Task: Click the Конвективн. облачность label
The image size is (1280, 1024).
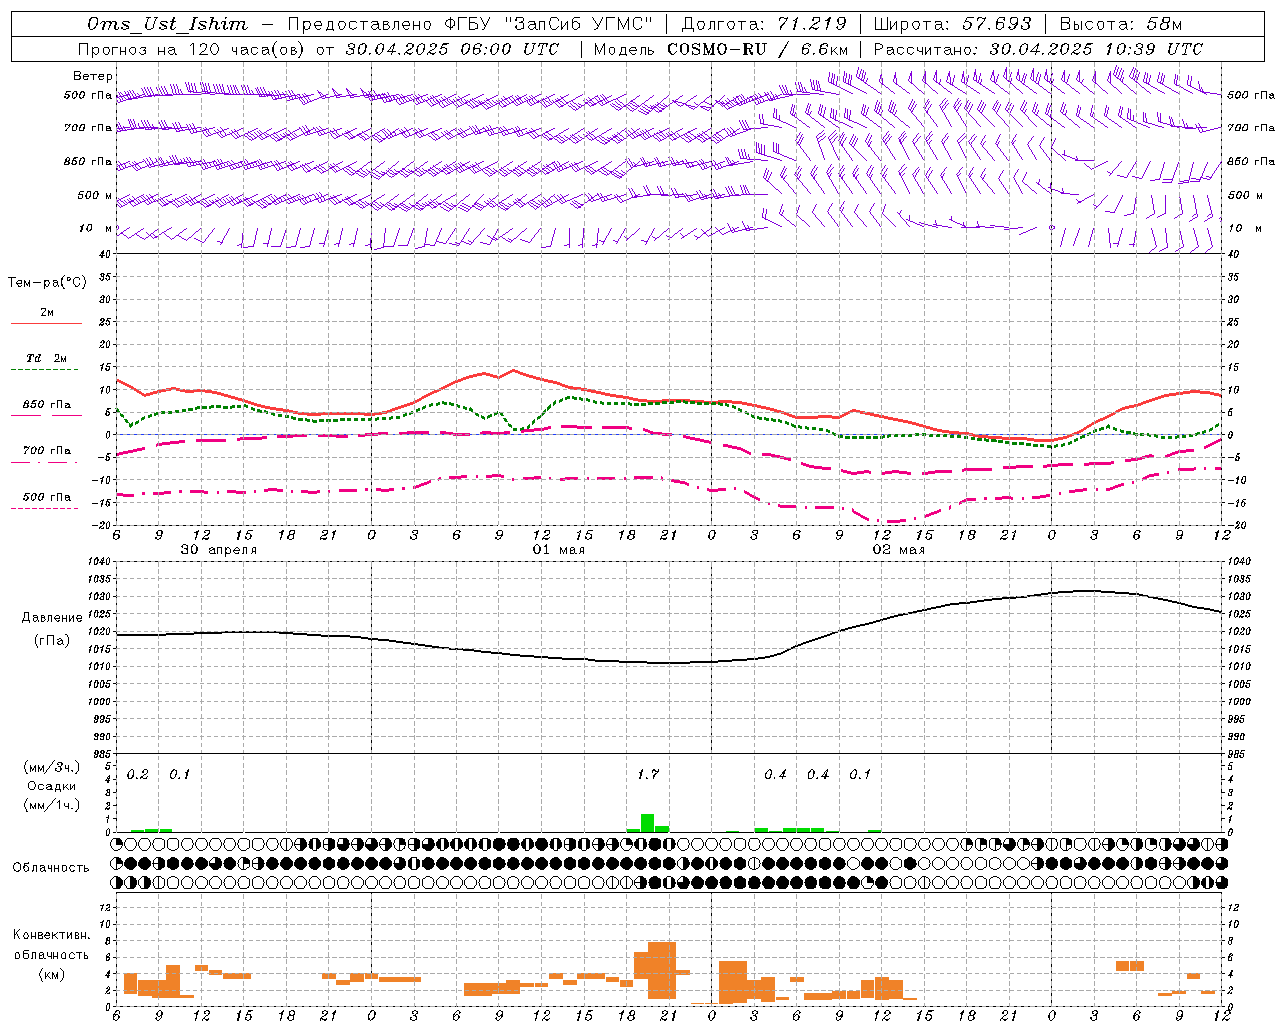Action: click(51, 944)
